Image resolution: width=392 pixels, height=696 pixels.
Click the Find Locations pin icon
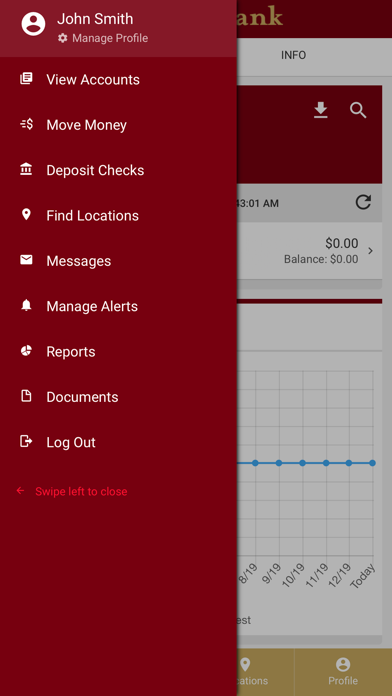click(x=26, y=215)
